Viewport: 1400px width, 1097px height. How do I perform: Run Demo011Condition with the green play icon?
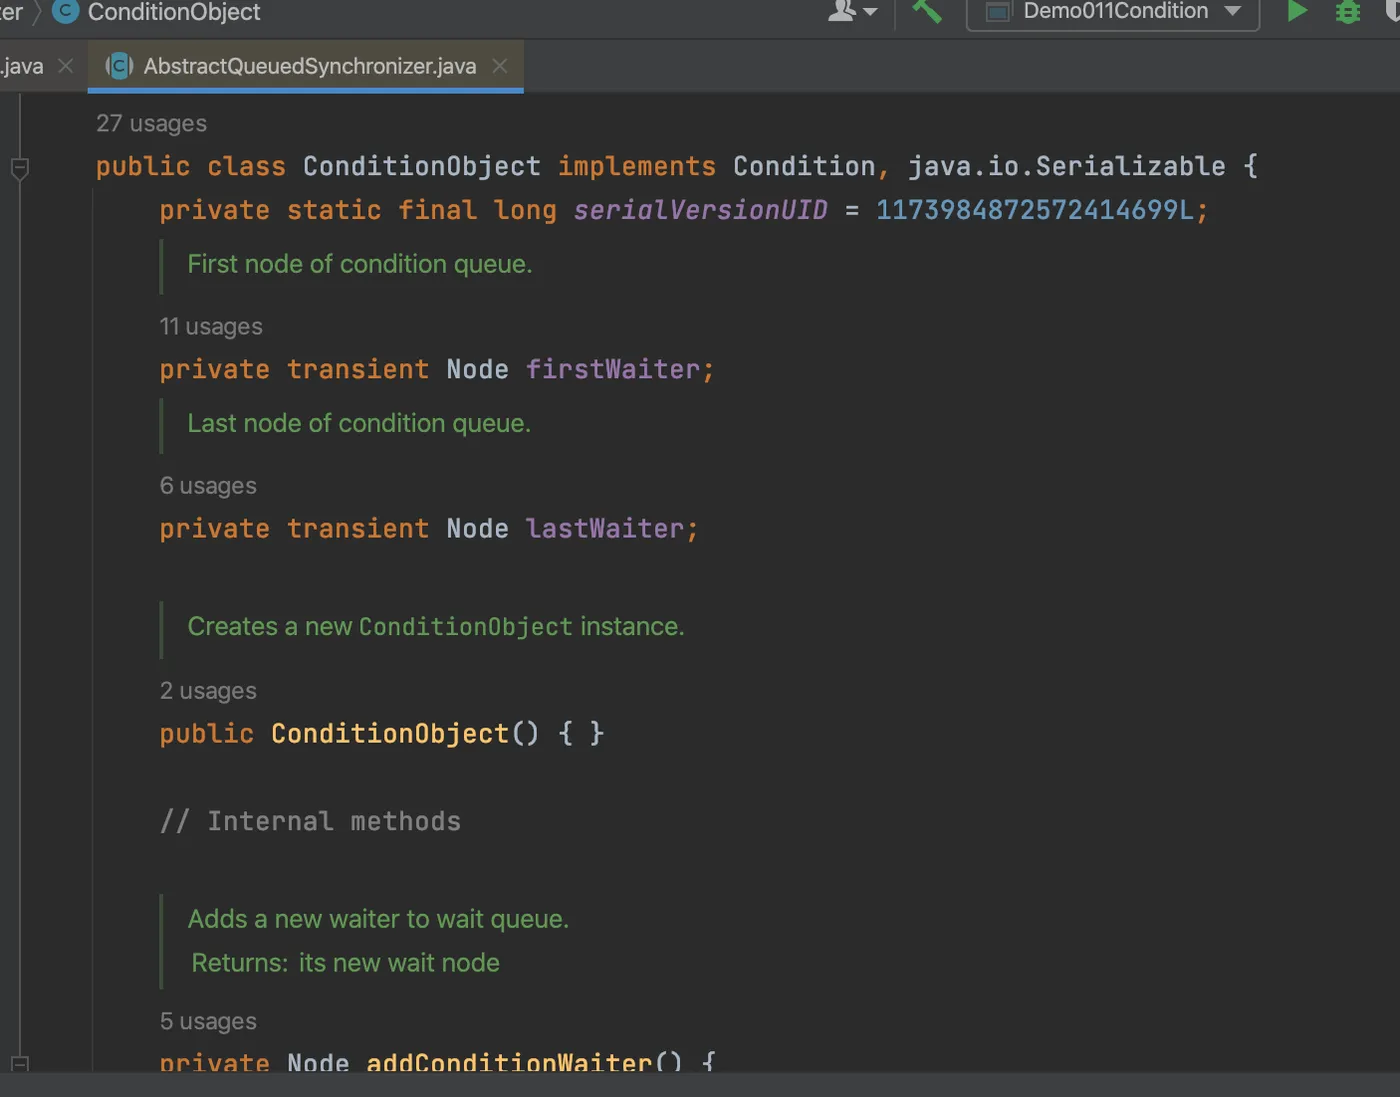pyautogui.click(x=1297, y=11)
